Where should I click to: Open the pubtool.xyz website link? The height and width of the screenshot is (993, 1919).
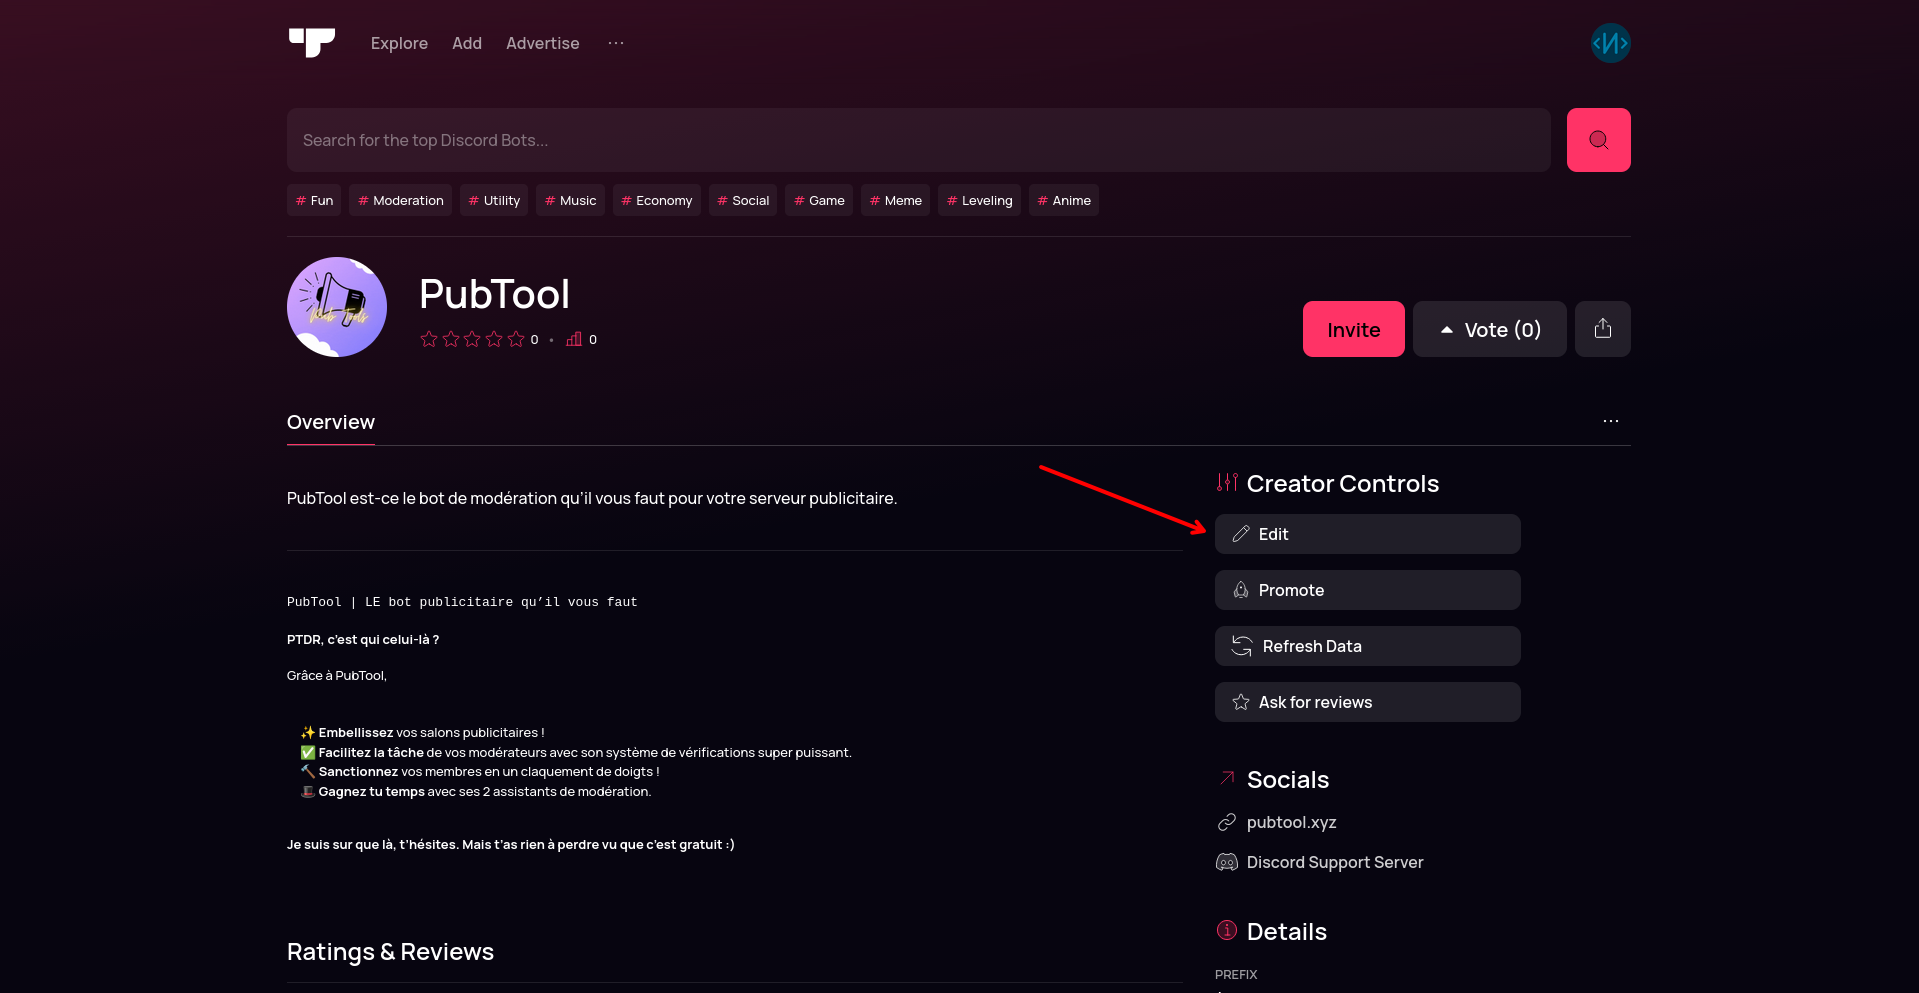tap(1290, 822)
